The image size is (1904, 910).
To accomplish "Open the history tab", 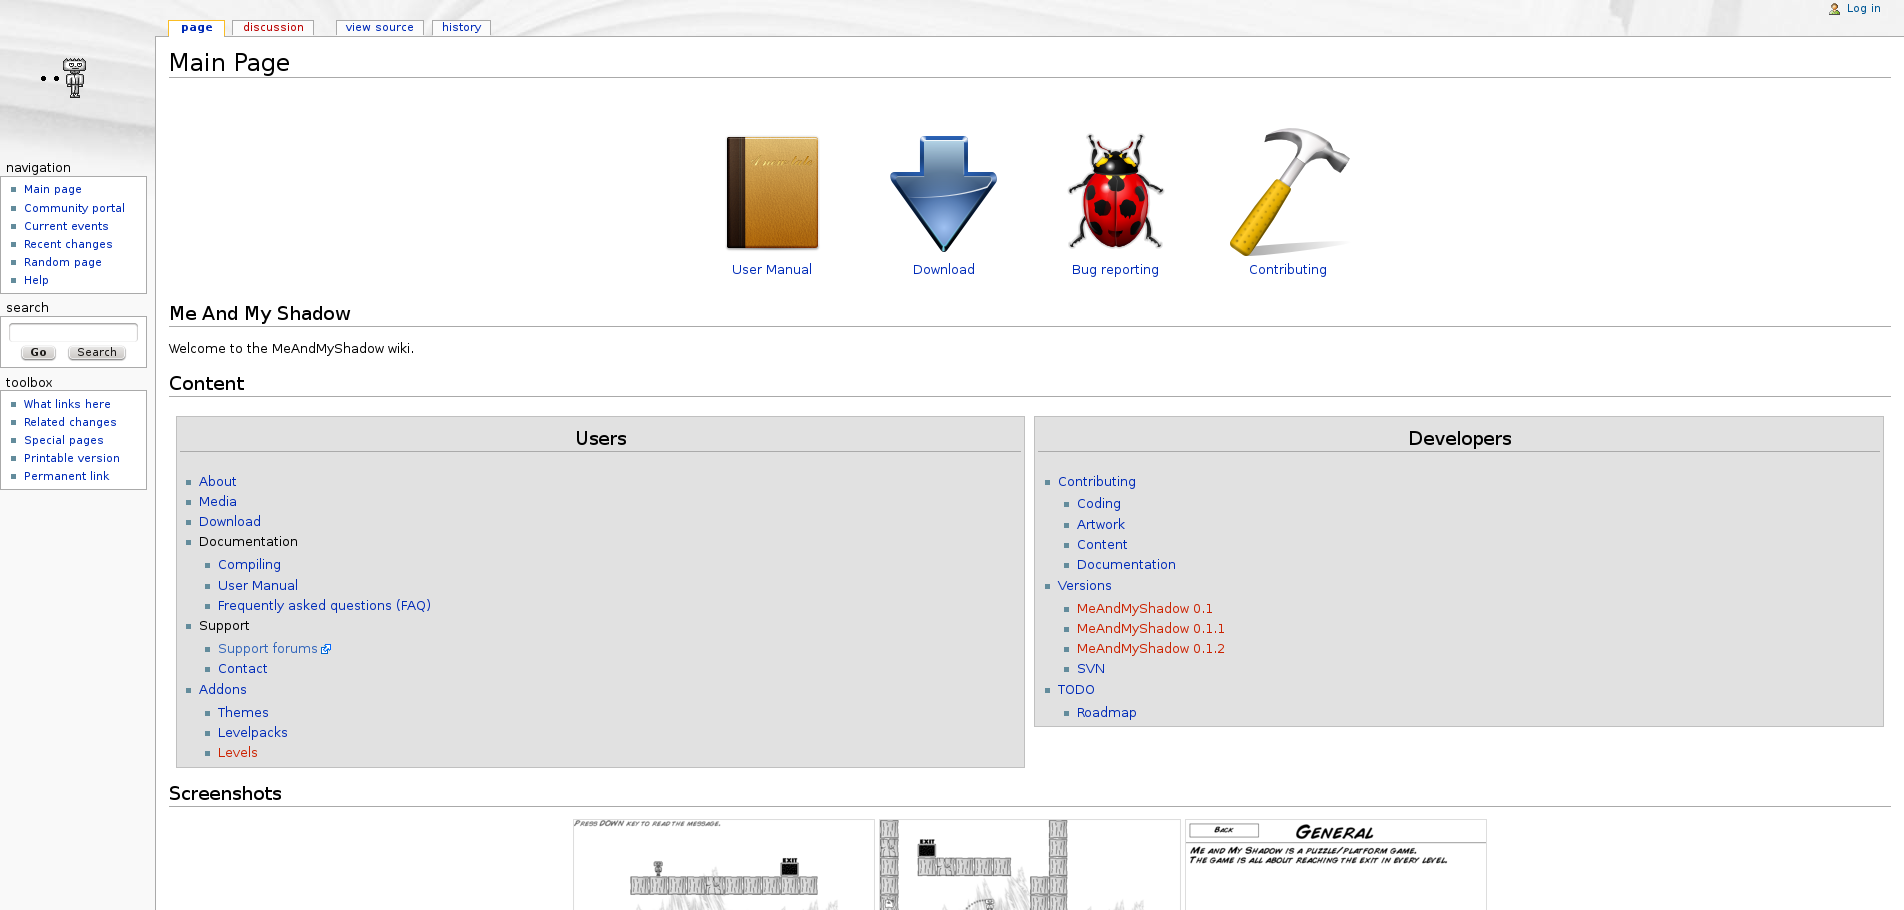I will click(461, 28).
